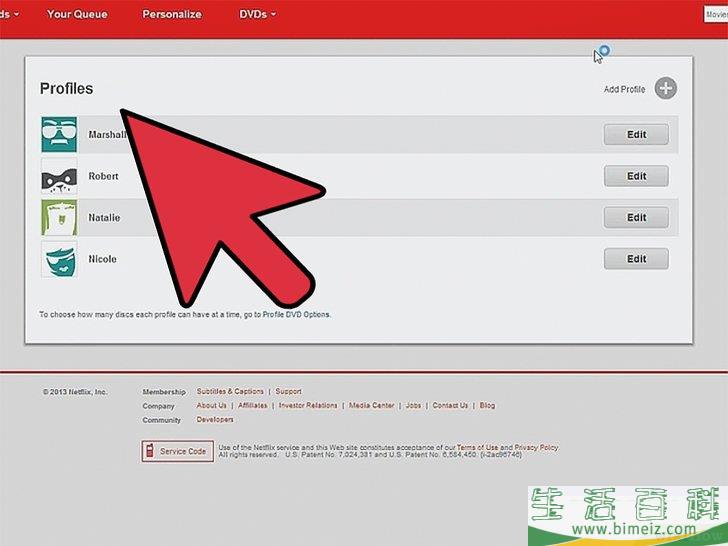Click the Profiles heading
The image size is (728, 546).
66,88
